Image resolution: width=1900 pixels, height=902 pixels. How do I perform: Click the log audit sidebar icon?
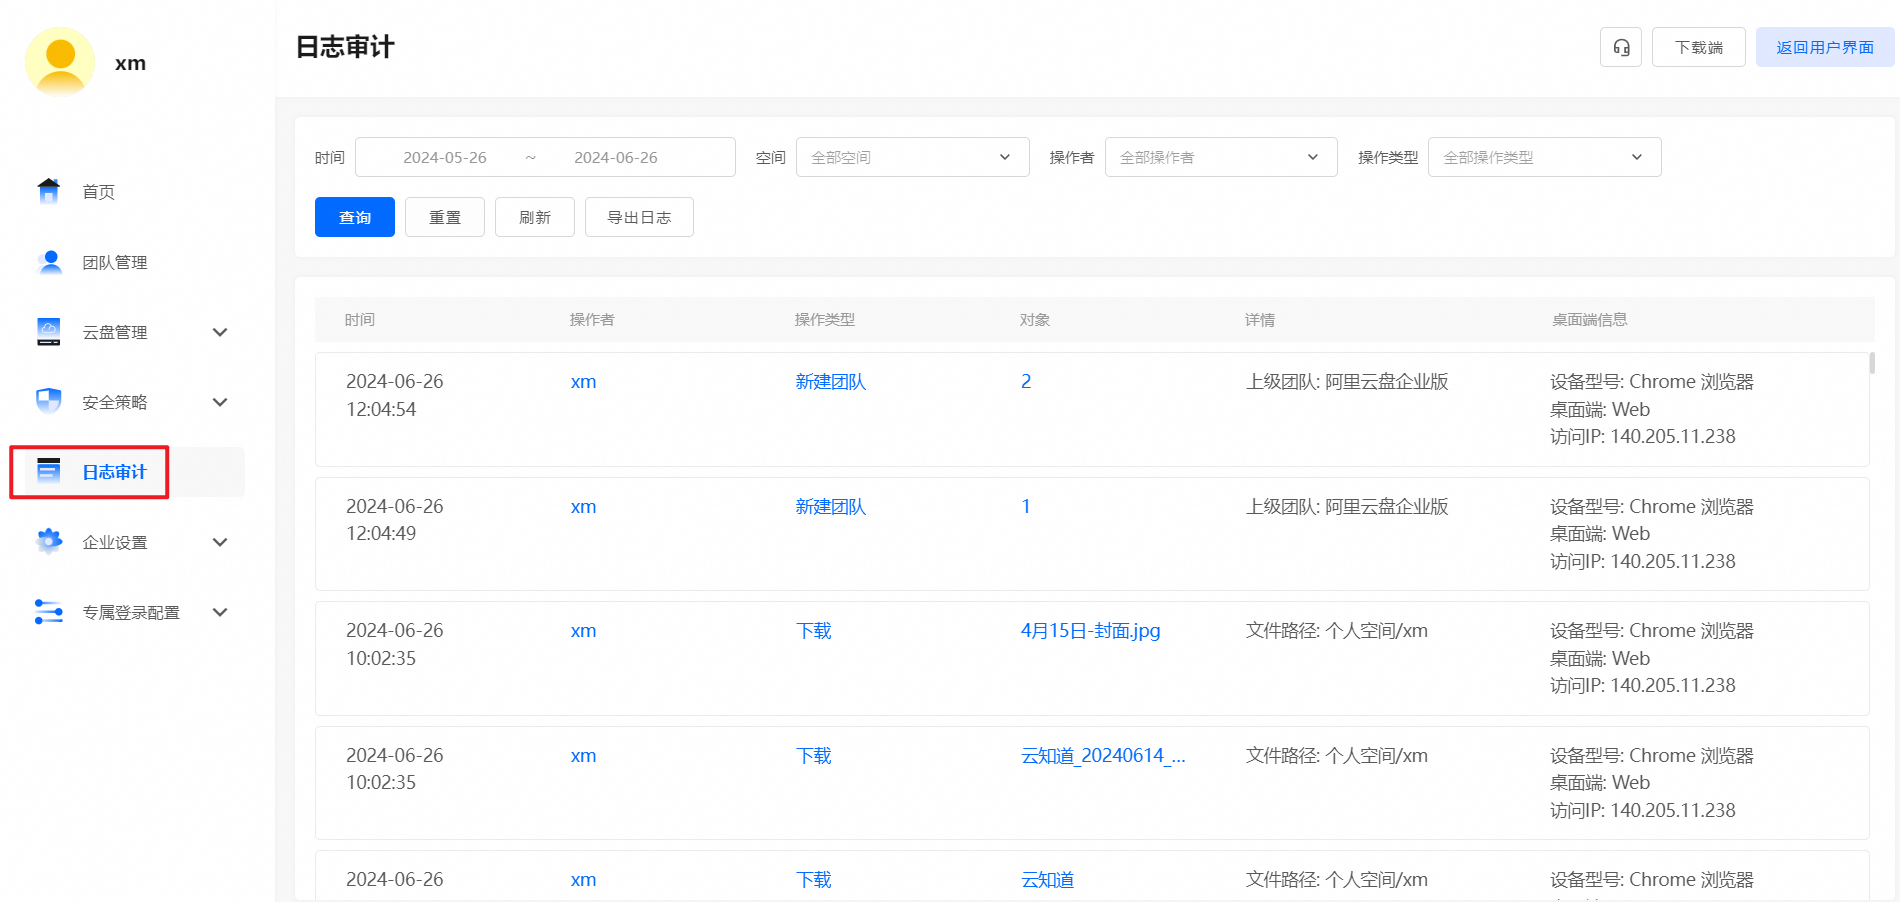(48, 471)
